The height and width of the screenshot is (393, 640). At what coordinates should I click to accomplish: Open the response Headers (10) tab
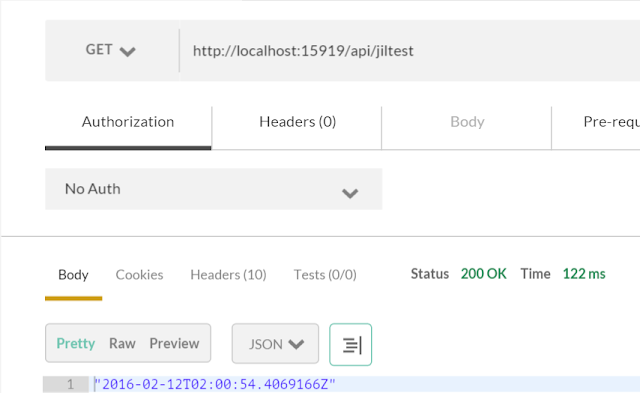(228, 275)
